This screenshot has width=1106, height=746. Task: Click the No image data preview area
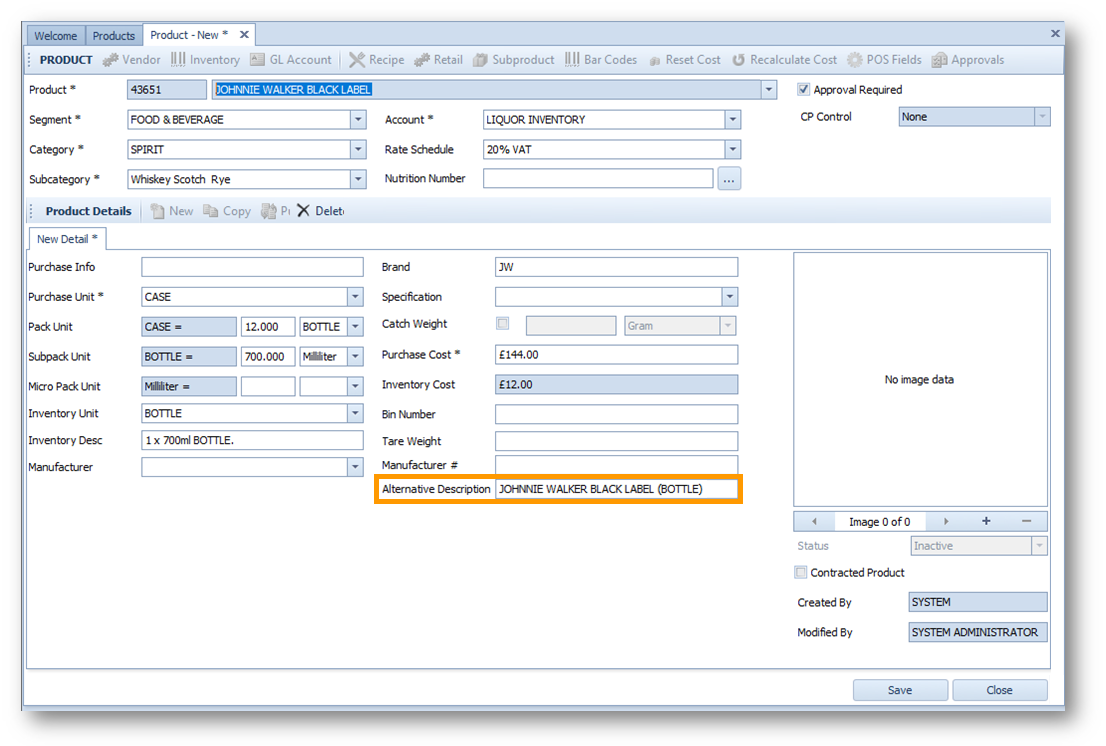pos(920,379)
